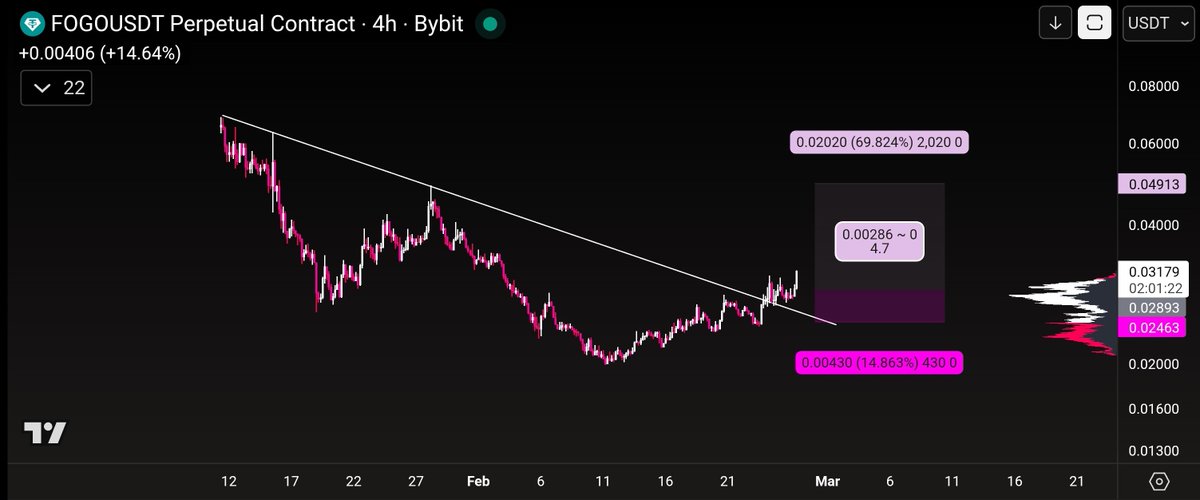
Task: Click the risk/reward ratio 4.7 label
Action: pos(880,241)
